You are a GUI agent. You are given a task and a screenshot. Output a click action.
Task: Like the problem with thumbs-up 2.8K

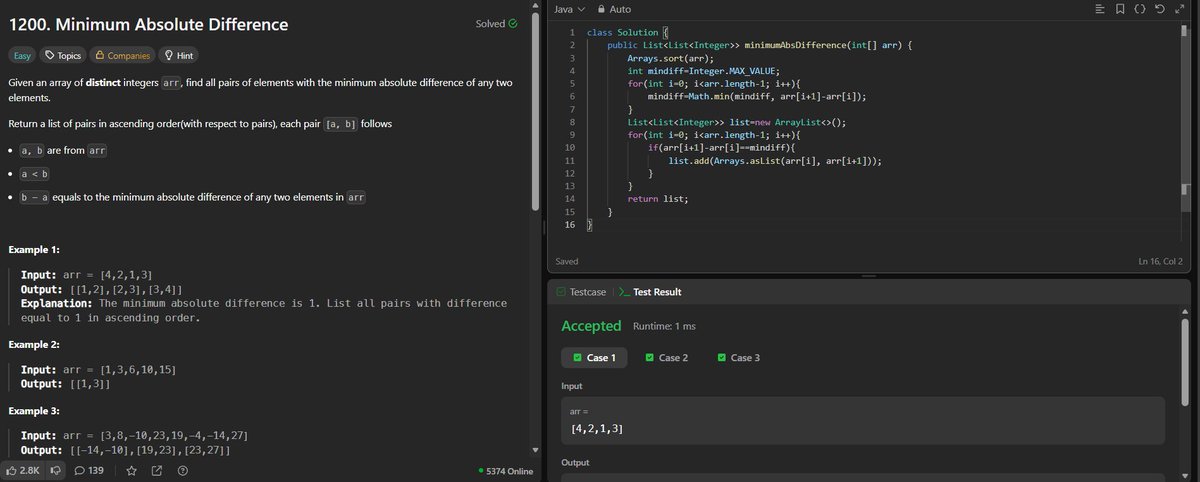click(22, 470)
